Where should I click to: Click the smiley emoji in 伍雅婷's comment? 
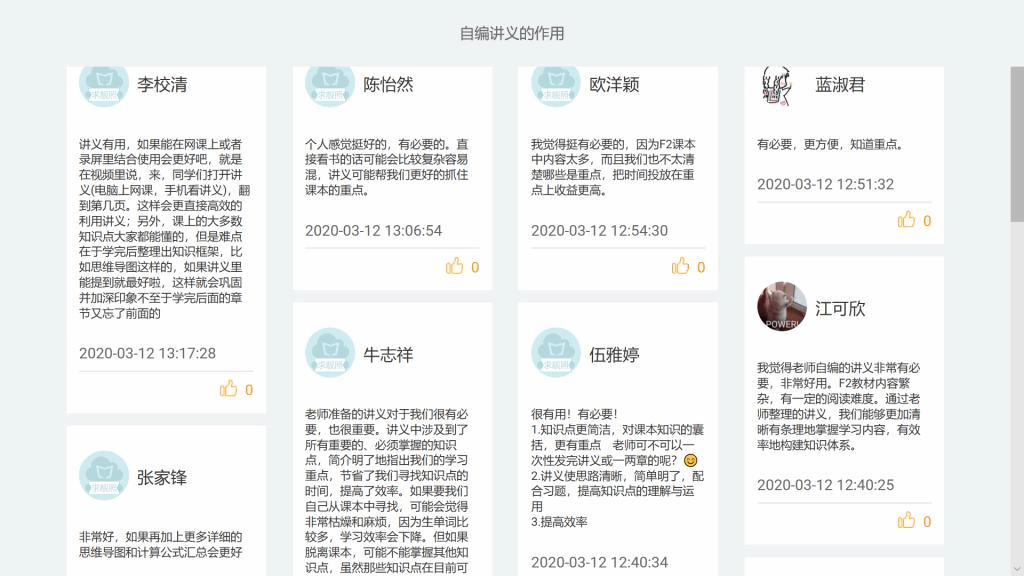pos(690,460)
